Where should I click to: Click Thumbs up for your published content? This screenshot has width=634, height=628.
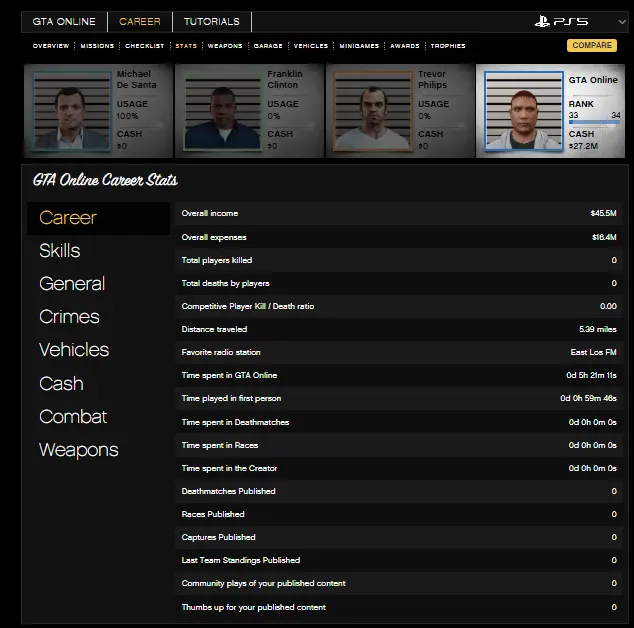tap(254, 607)
